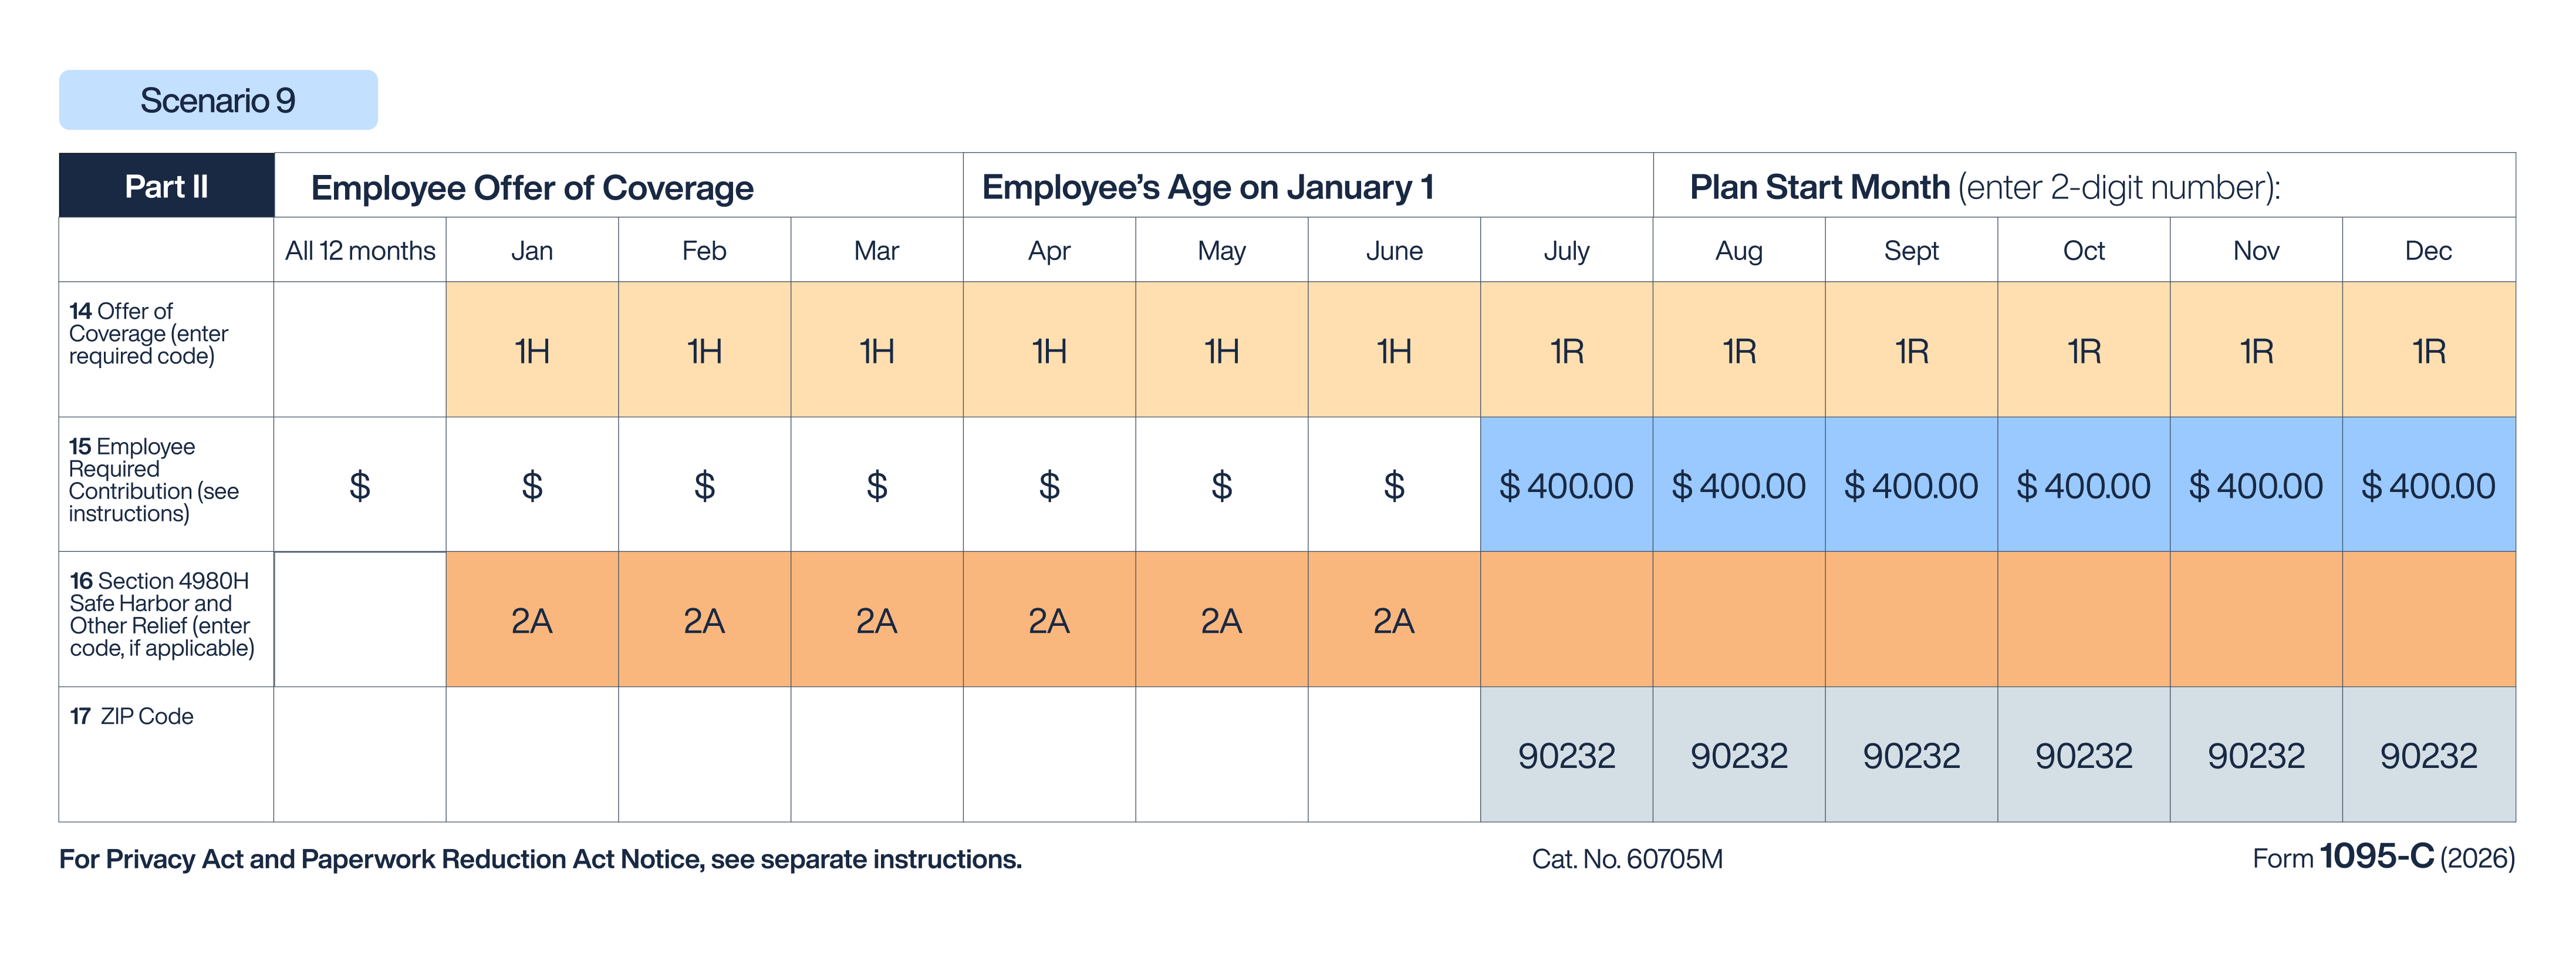Select the October $400.00 contribution cell
Image resolution: width=2576 pixels, height=974 pixels.
(x=2083, y=485)
